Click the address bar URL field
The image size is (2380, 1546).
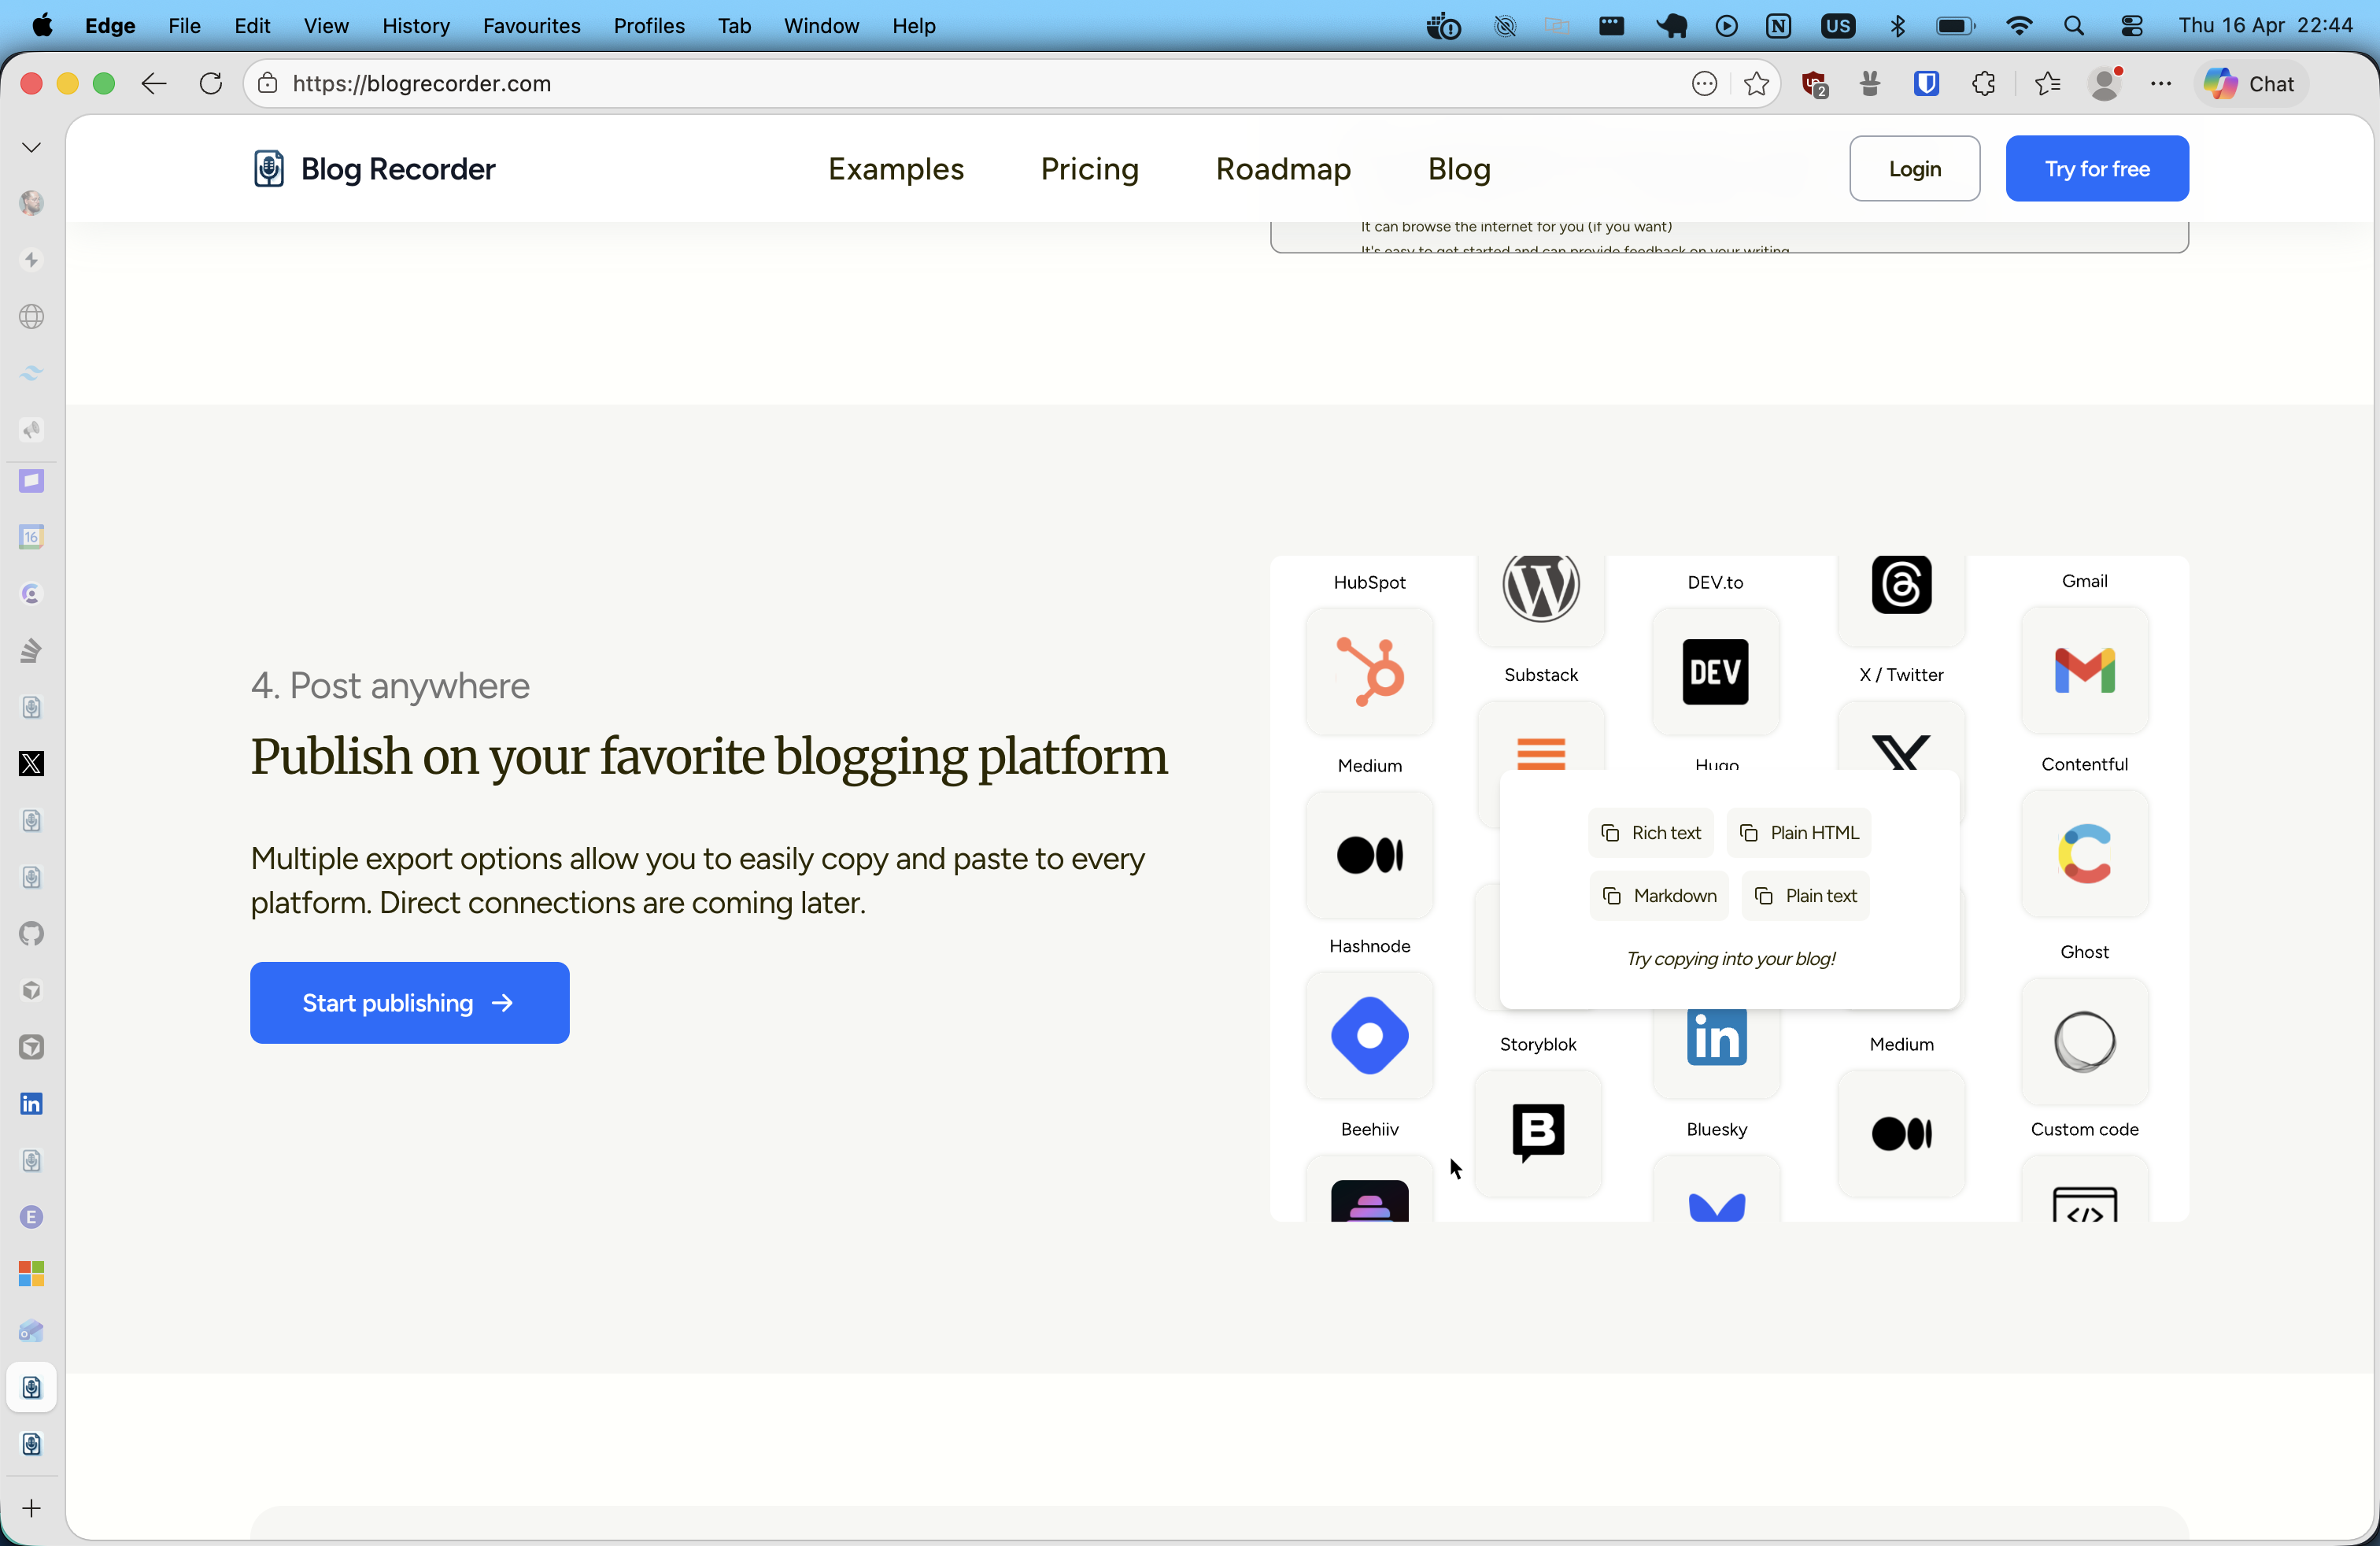click(420, 84)
